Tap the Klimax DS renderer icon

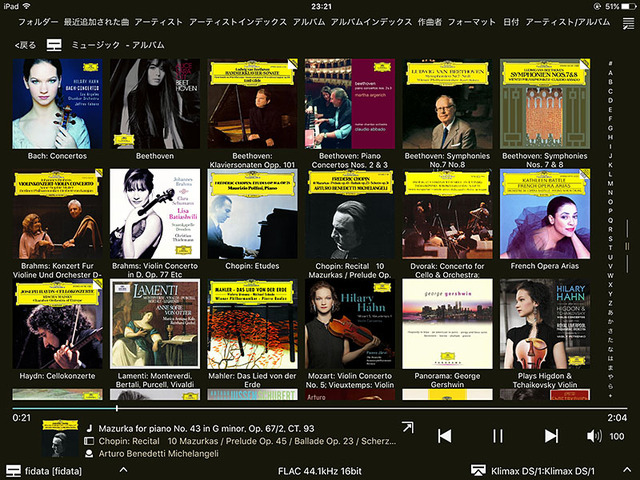(x=478, y=471)
